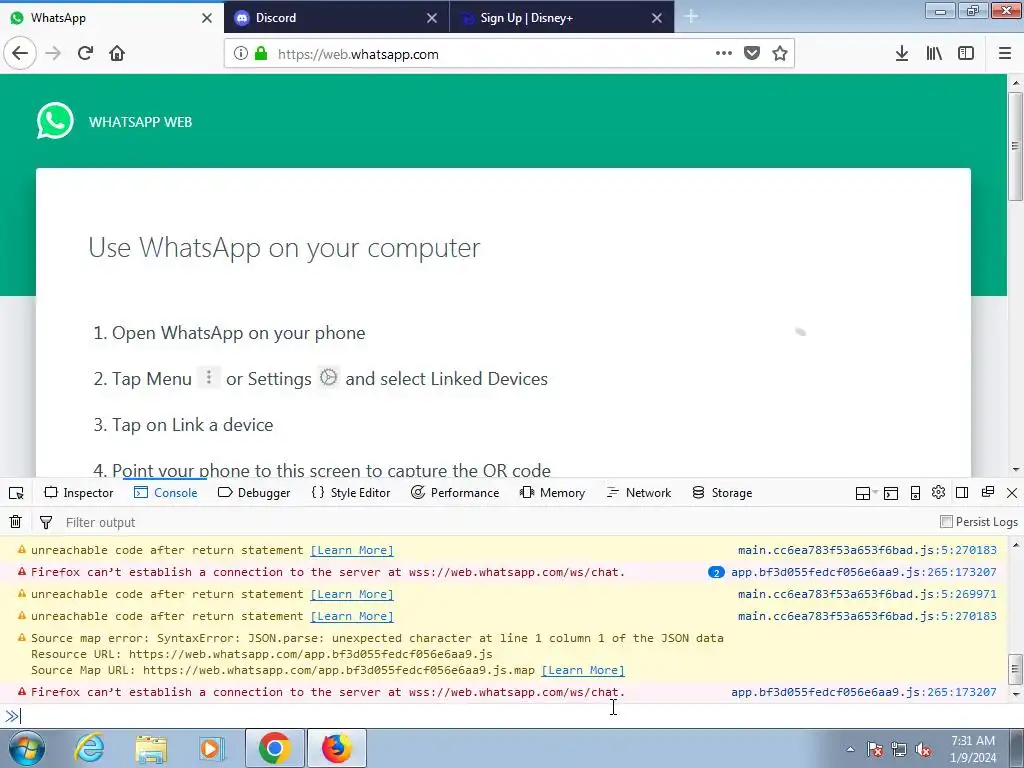Viewport: 1024px width, 768px height.
Task: Close the Disney+ Sign Up tab
Action: [657, 18]
